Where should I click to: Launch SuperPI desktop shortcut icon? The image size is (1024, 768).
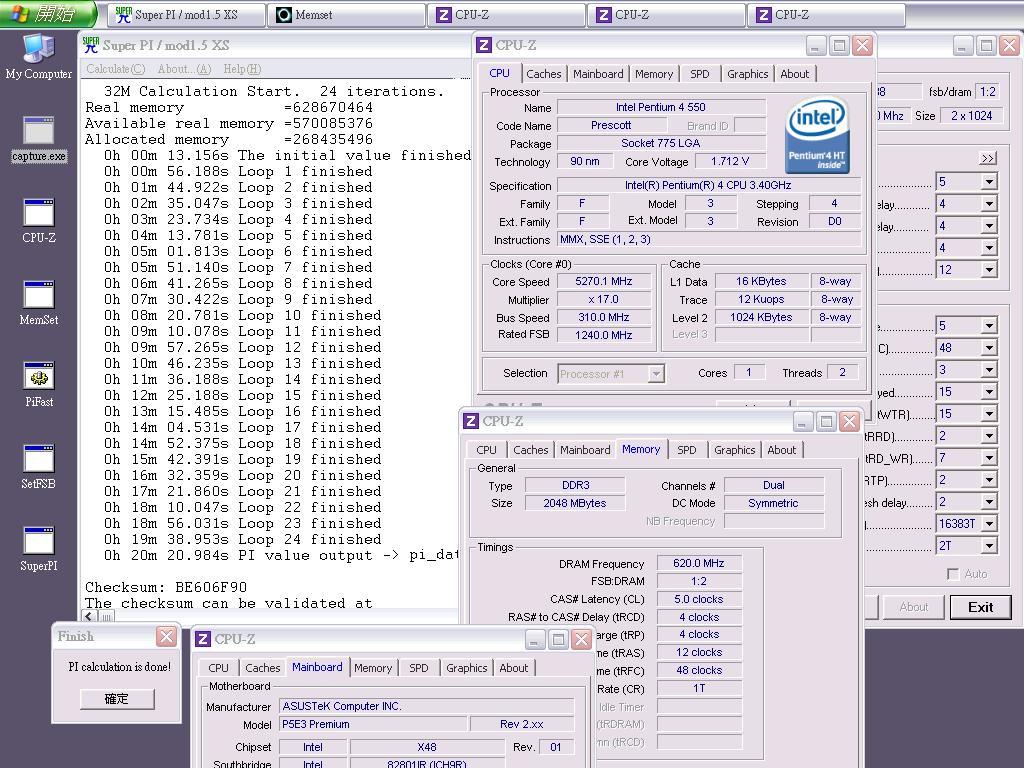tap(39, 549)
